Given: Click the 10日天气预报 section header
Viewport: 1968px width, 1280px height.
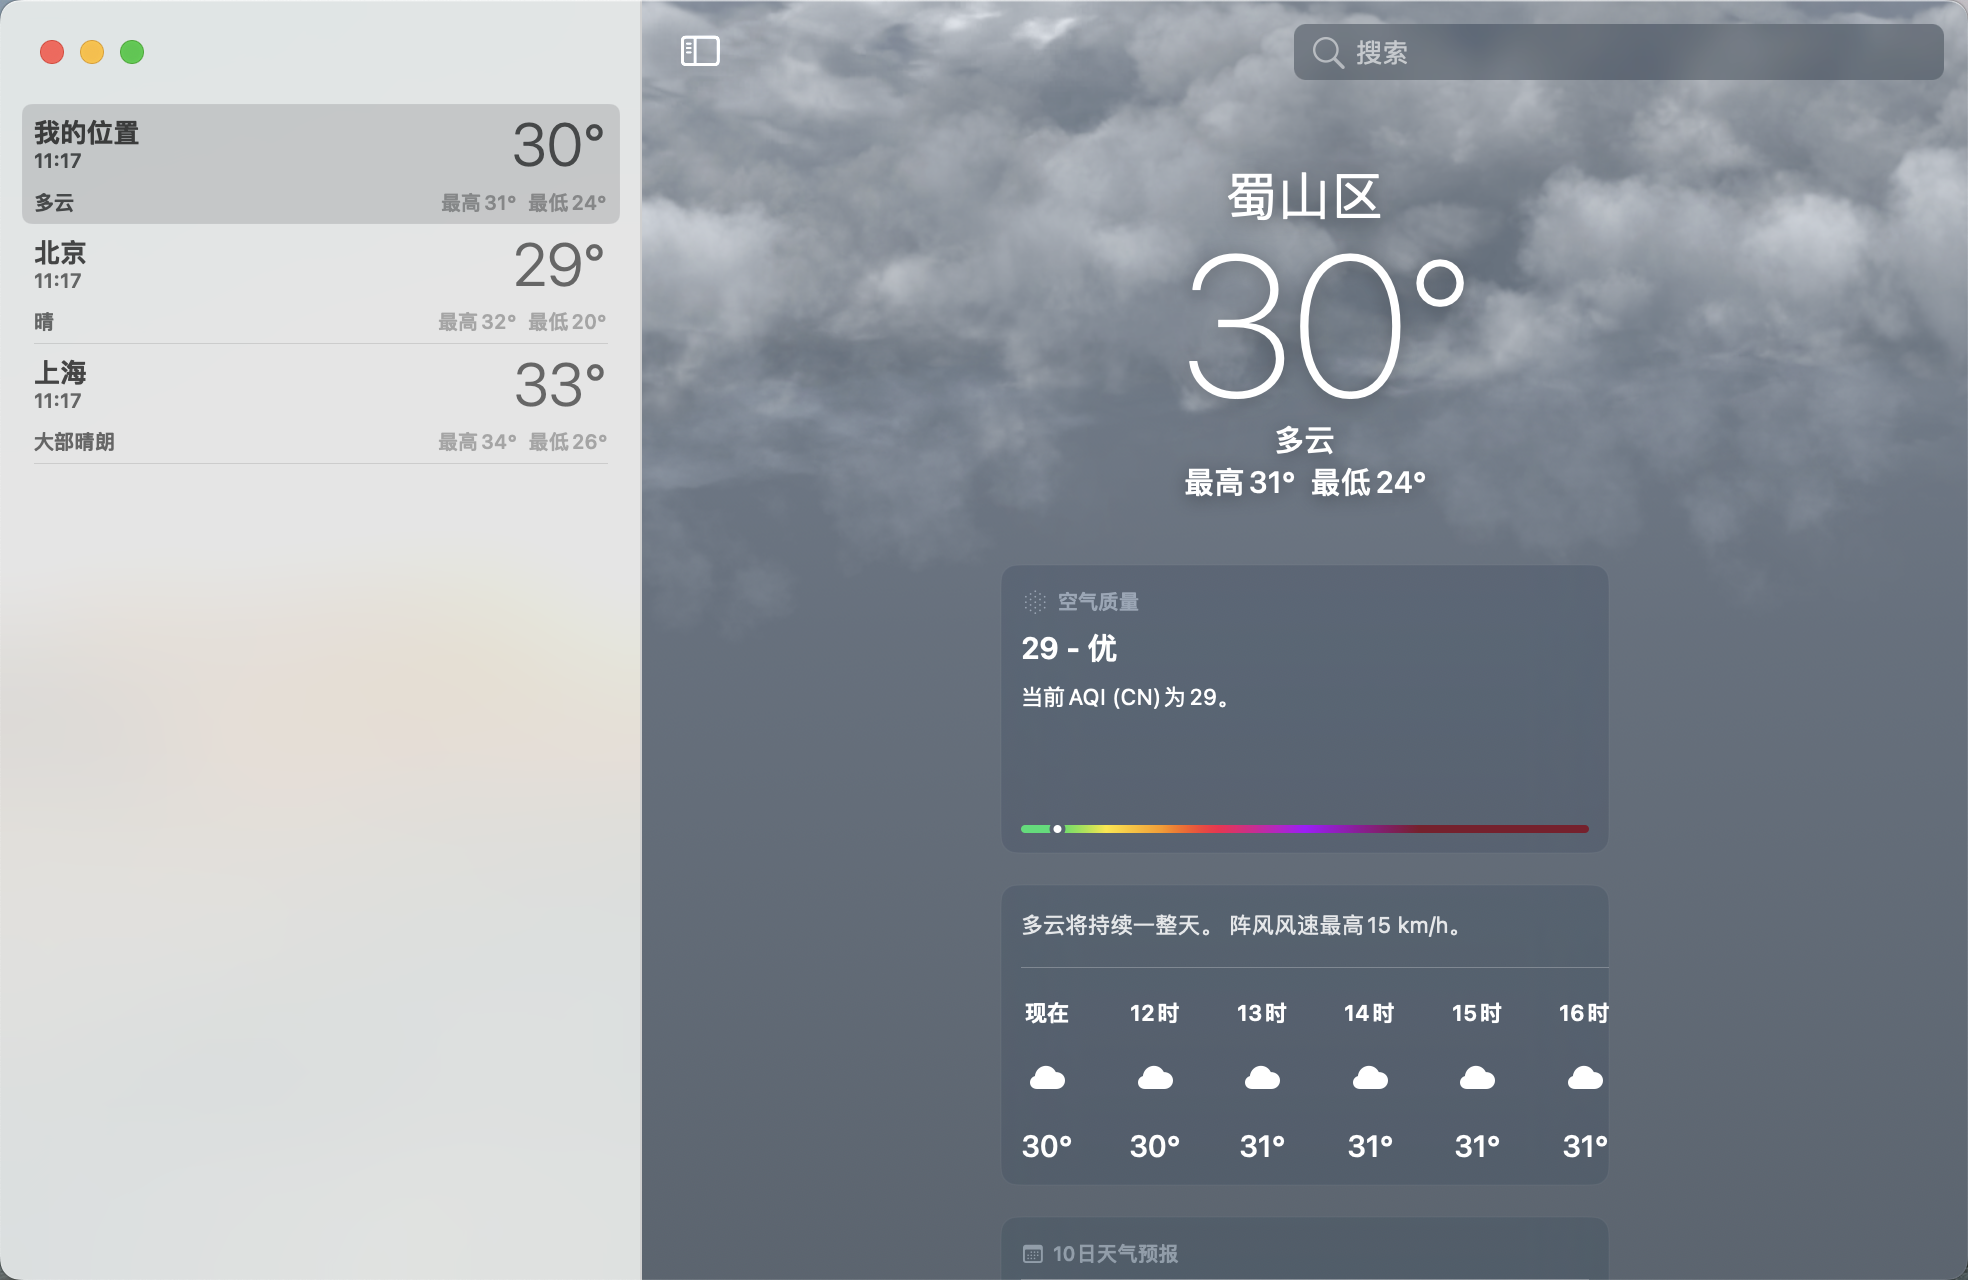Looking at the screenshot, I should point(1115,1254).
